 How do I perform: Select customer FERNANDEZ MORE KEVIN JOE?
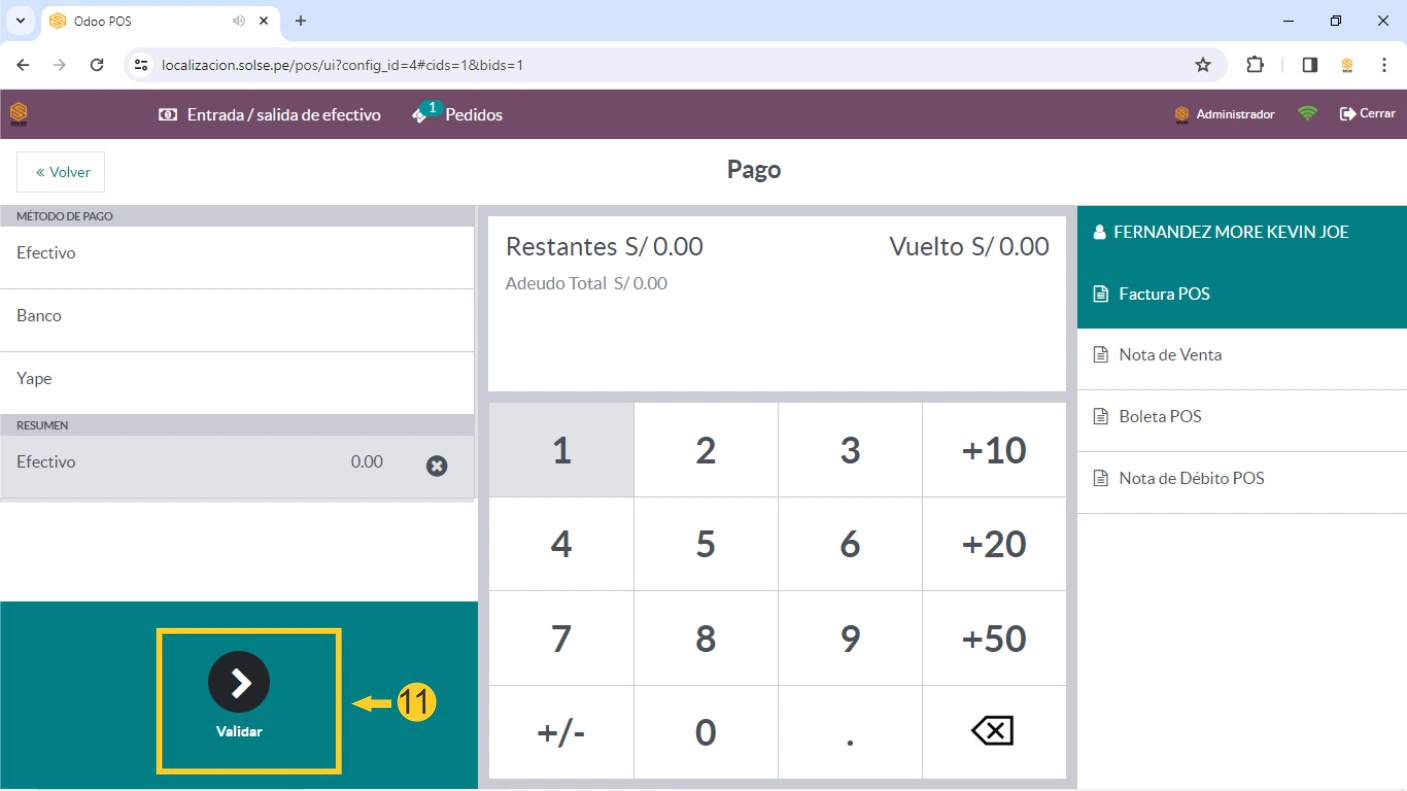1230,232
